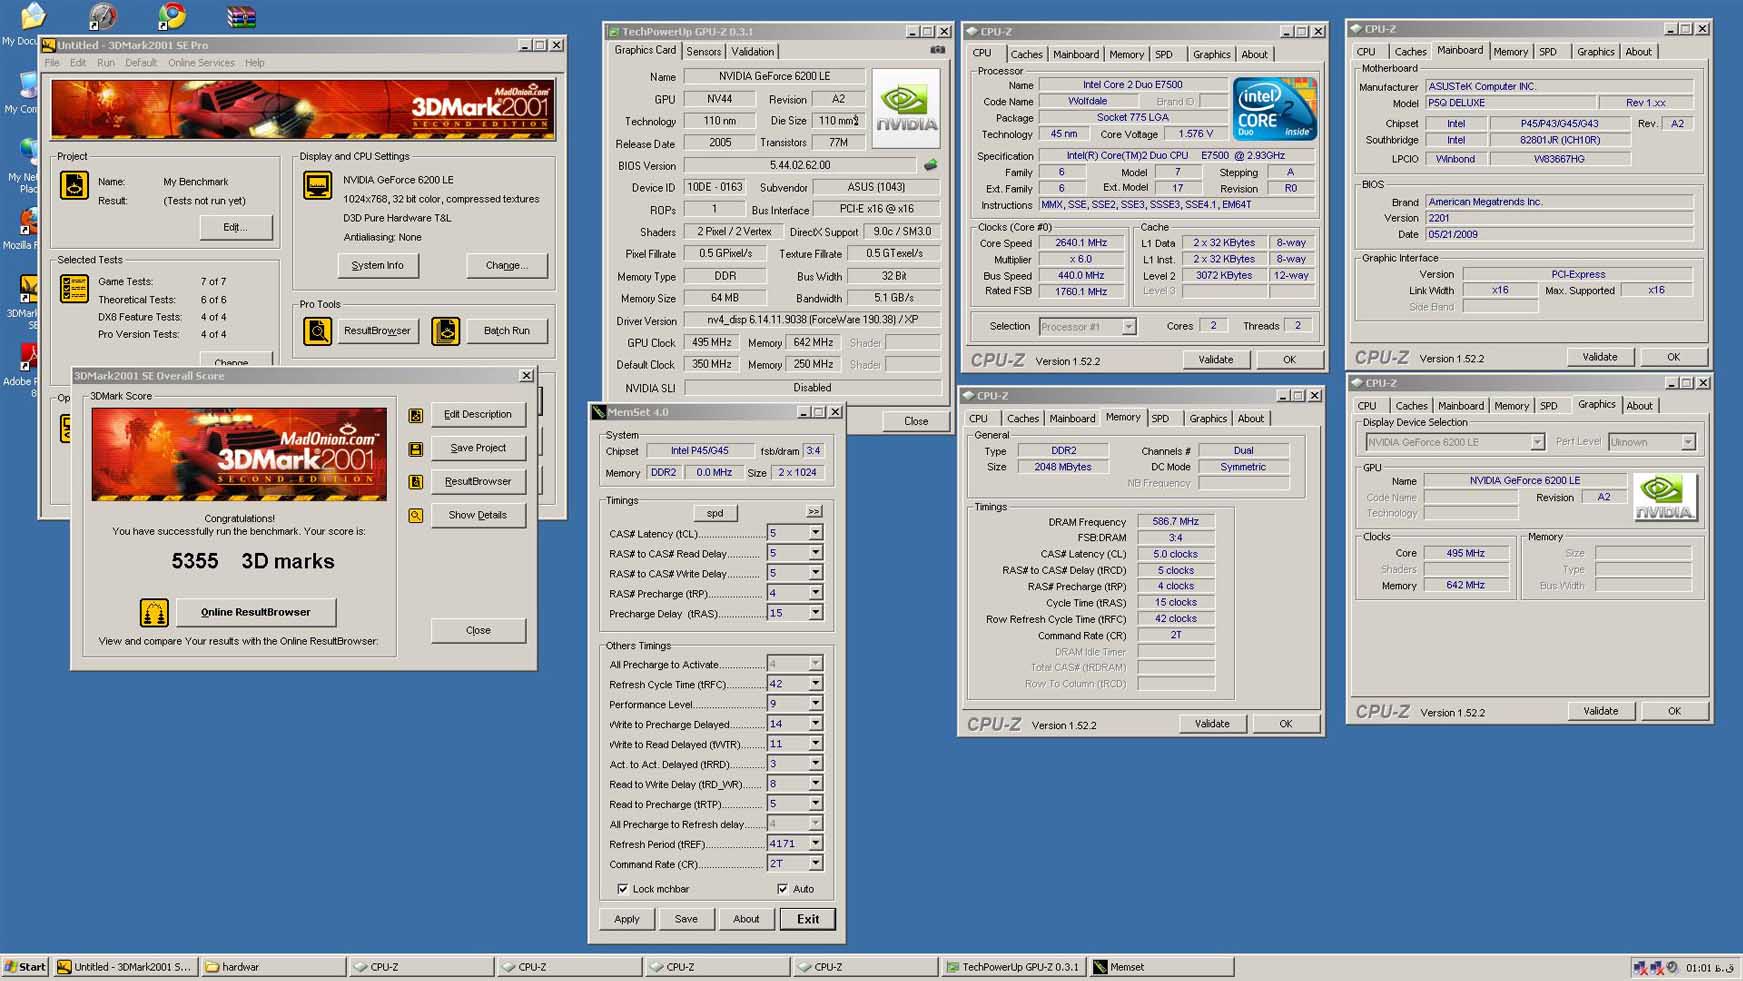
Task: Click the 3DMark2001 banner in score dialog
Action: pyautogui.click(x=239, y=455)
